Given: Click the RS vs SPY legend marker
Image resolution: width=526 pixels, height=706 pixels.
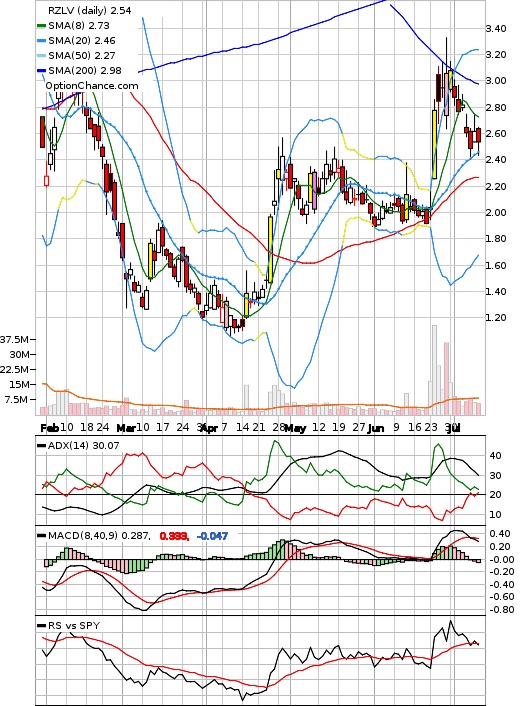Looking at the screenshot, I should pos(41,626).
